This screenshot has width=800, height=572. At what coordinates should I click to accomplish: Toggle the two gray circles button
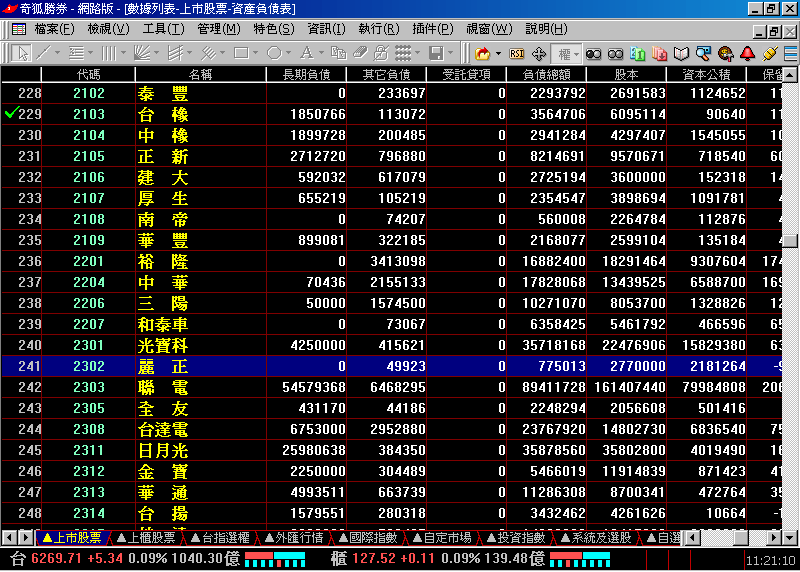click(615, 54)
